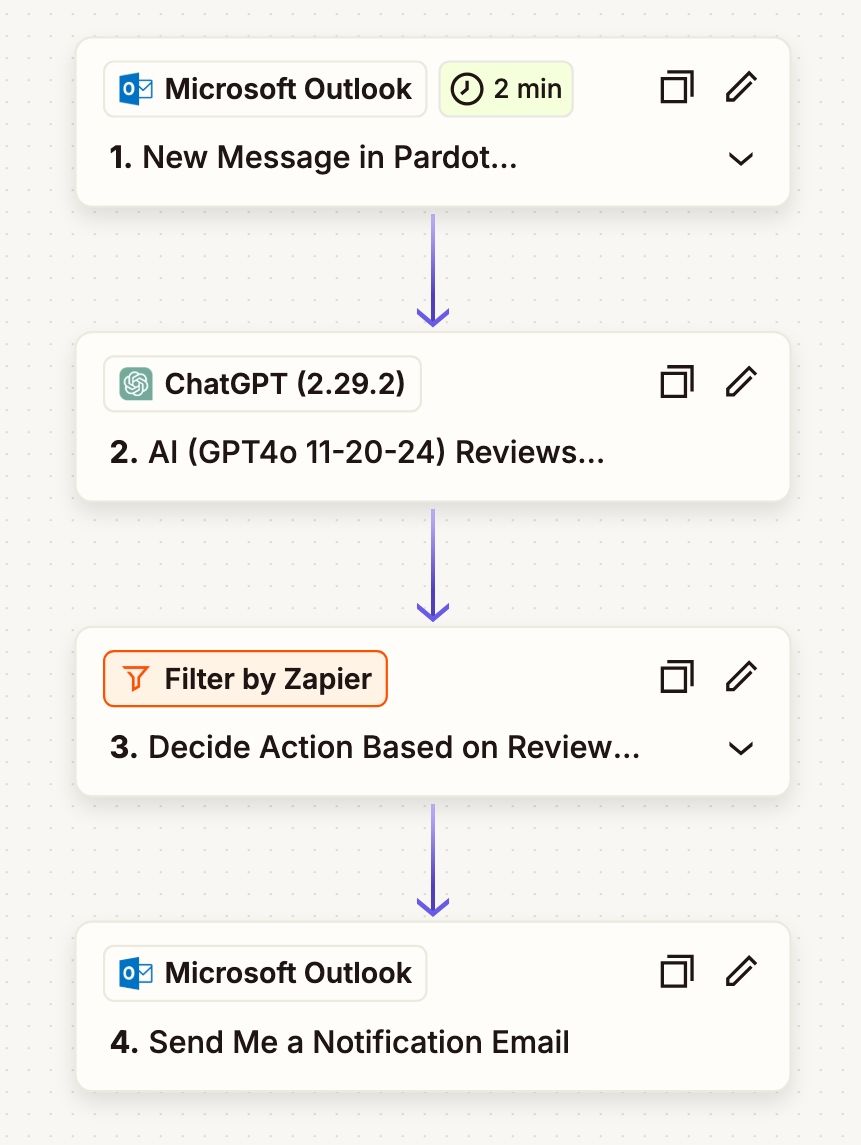861x1145 pixels.
Task: Click the arrow connector between steps 3 and 4
Action: tap(433, 860)
